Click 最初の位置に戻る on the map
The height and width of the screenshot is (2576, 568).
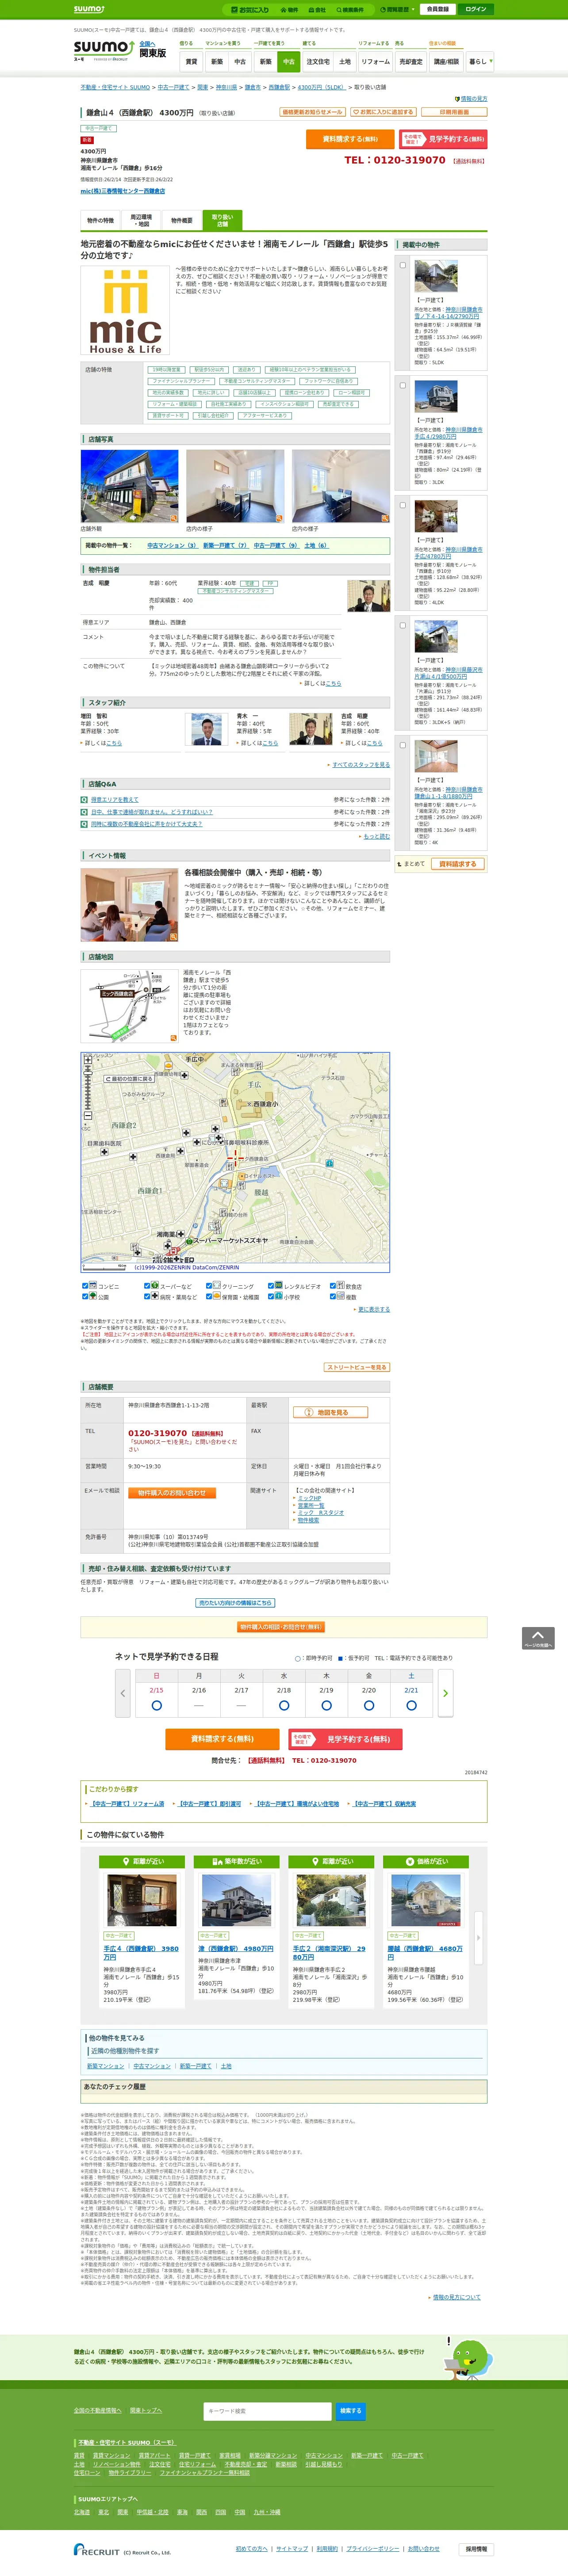129,1079
